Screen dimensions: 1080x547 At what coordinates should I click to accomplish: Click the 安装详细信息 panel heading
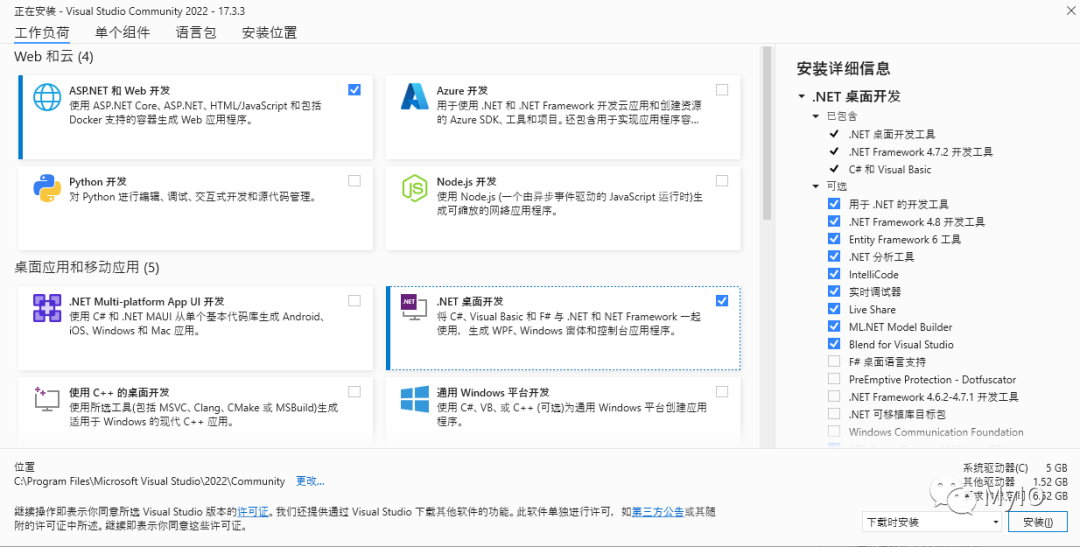point(844,68)
